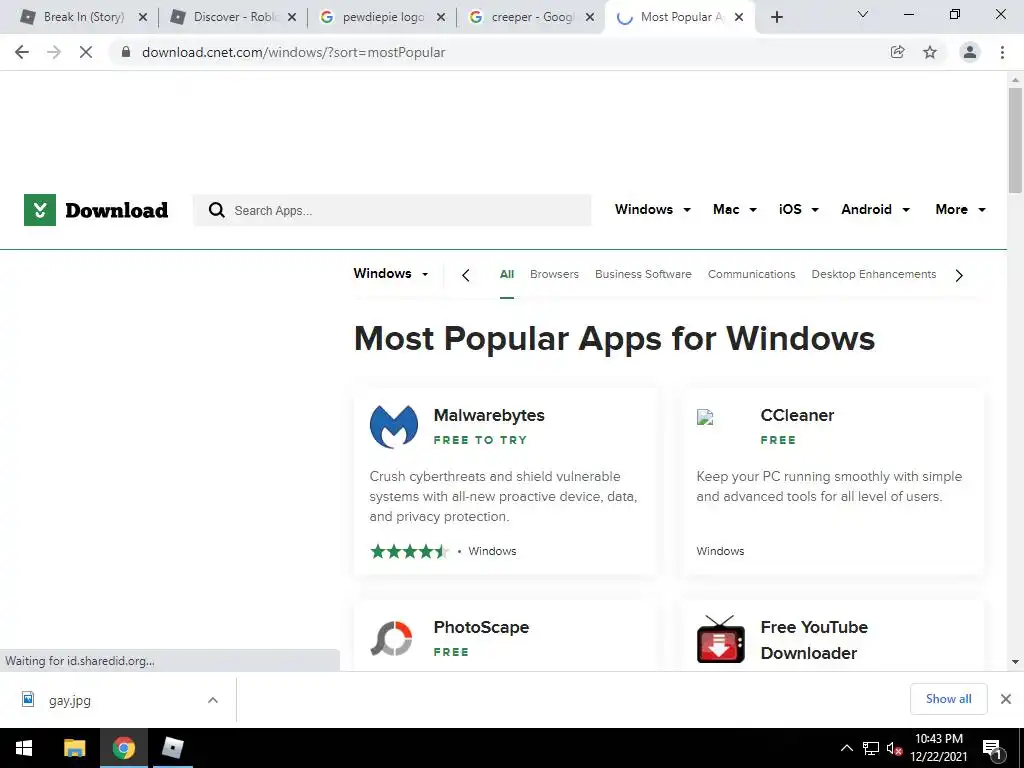Click the browser forward arrow
Image resolution: width=1024 pixels, height=768 pixels.
click(x=54, y=52)
